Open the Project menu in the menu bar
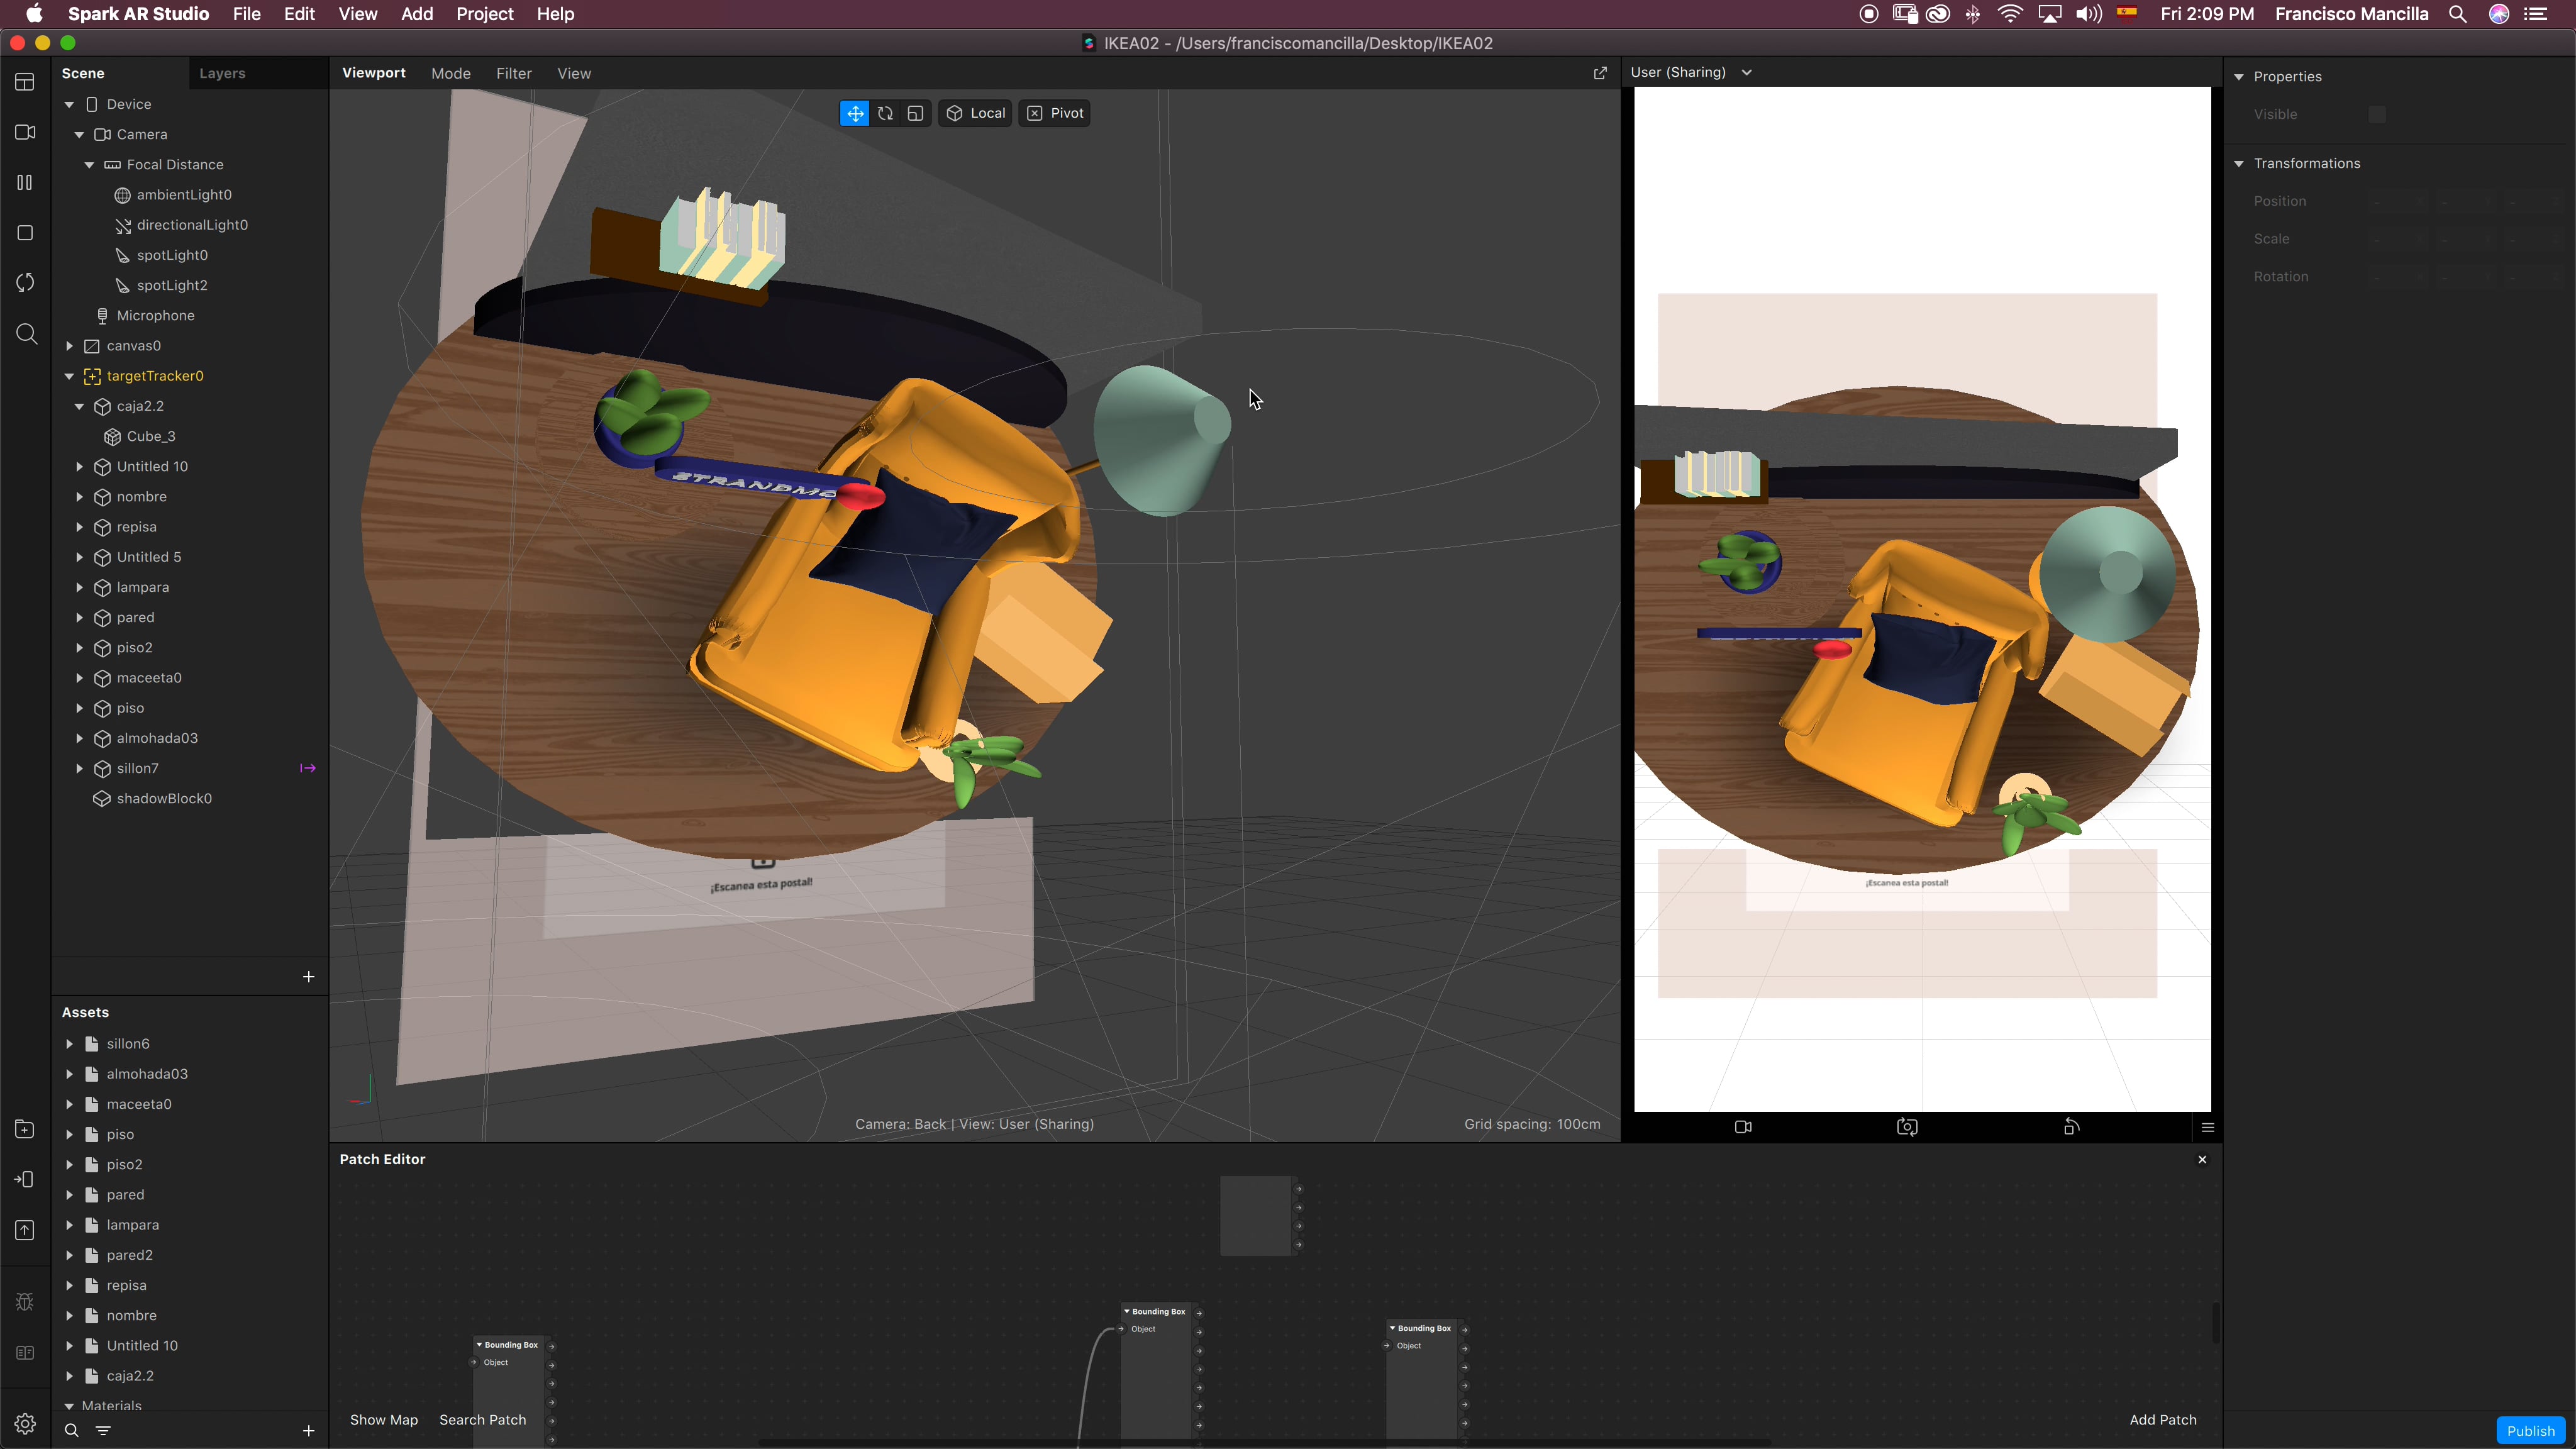This screenshot has height=1449, width=2576. (485, 14)
